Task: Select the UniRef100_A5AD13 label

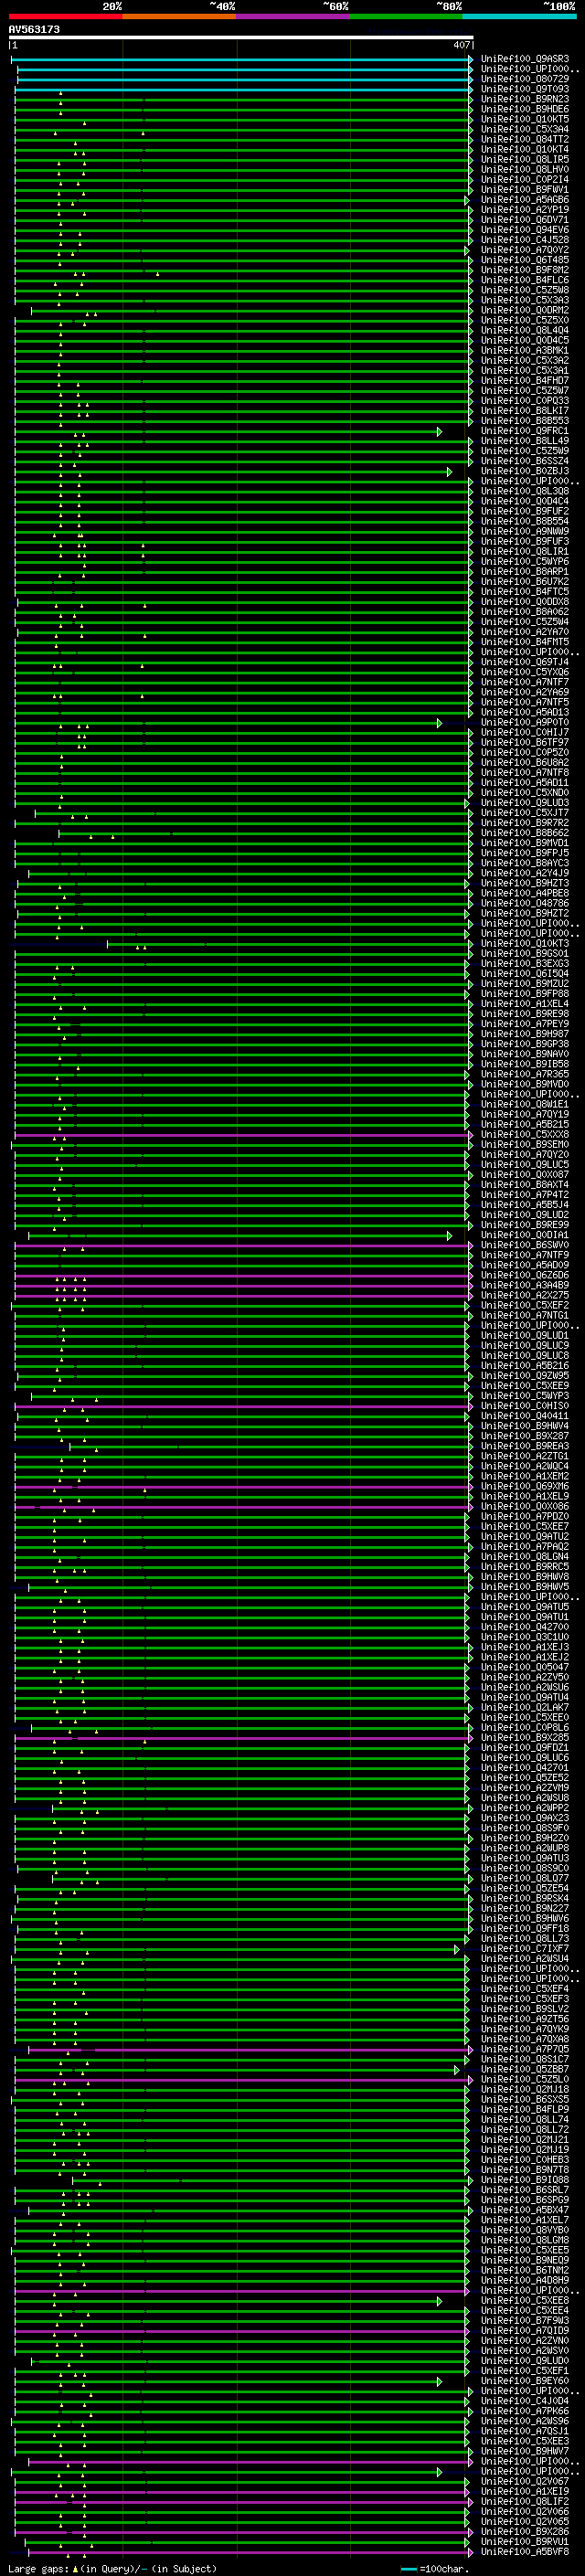Action: 525,712
